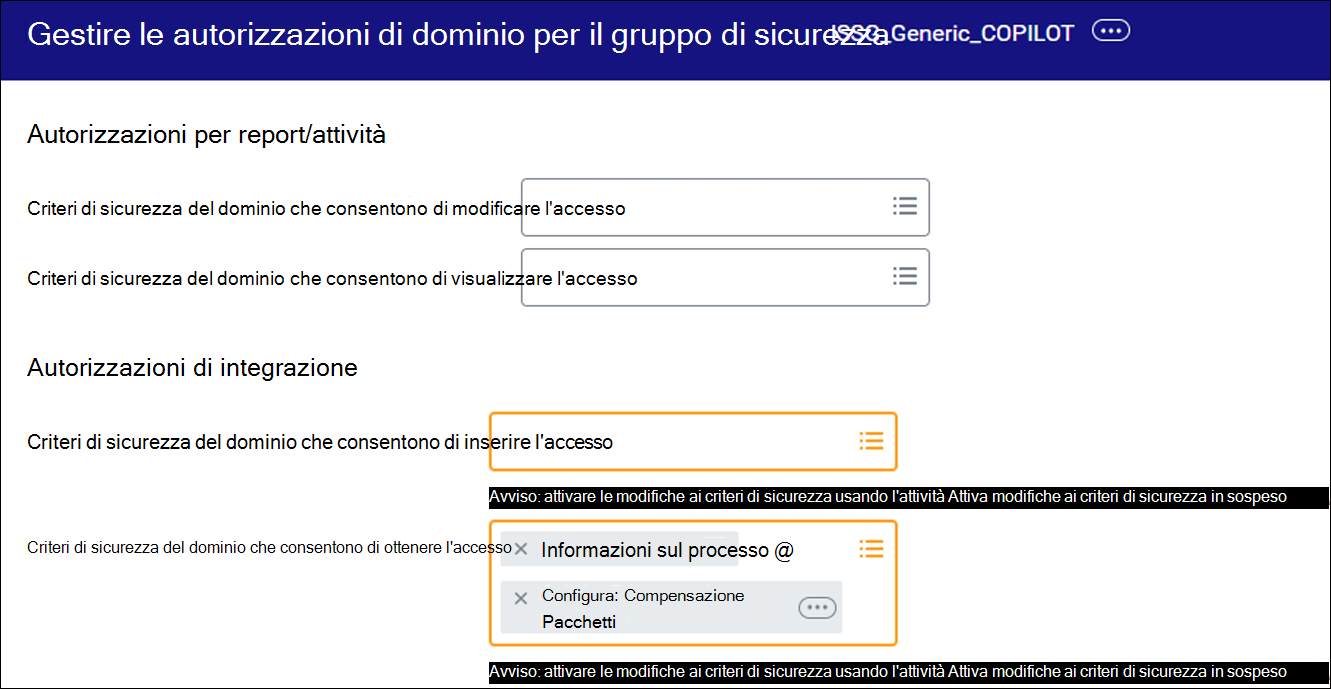Open related actions menu beside ISSG_Generic_COPILOT

click(x=1111, y=31)
